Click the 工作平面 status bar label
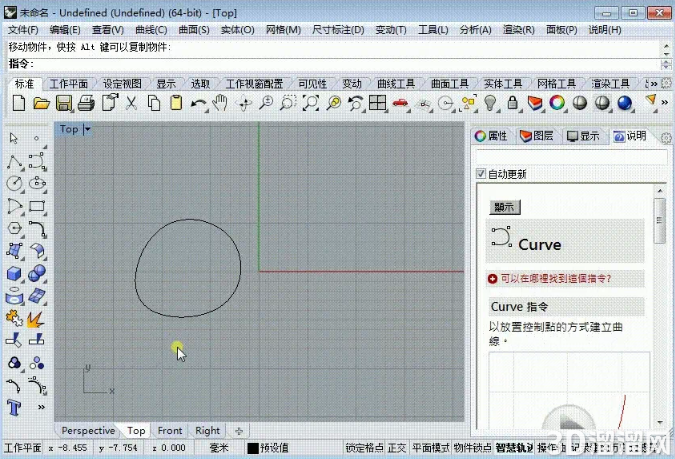Screen dimensions: 675x459 pyautogui.click(x=22, y=448)
